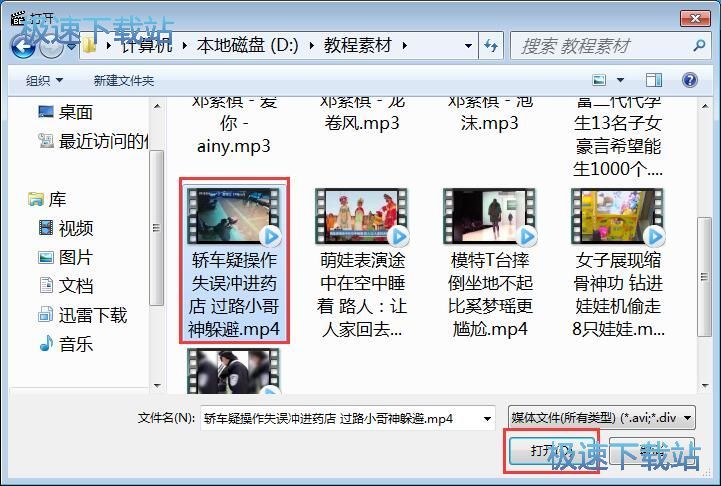Open recent locations dropdown beside the nav arrows

coord(72,46)
